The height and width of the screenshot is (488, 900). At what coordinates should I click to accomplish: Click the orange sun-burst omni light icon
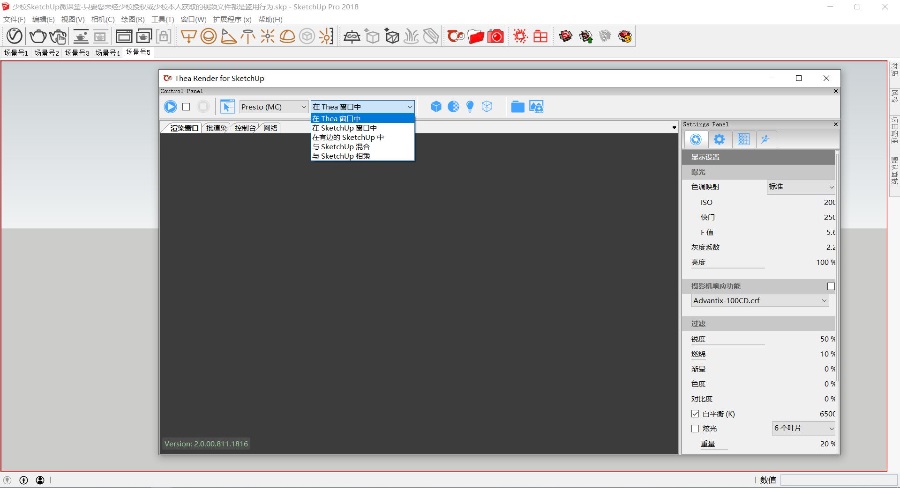point(267,37)
